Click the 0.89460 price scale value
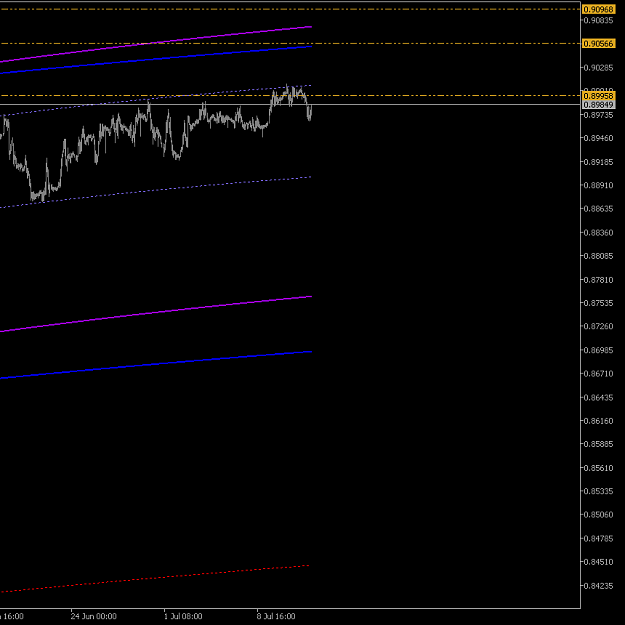 pyautogui.click(x=598, y=138)
